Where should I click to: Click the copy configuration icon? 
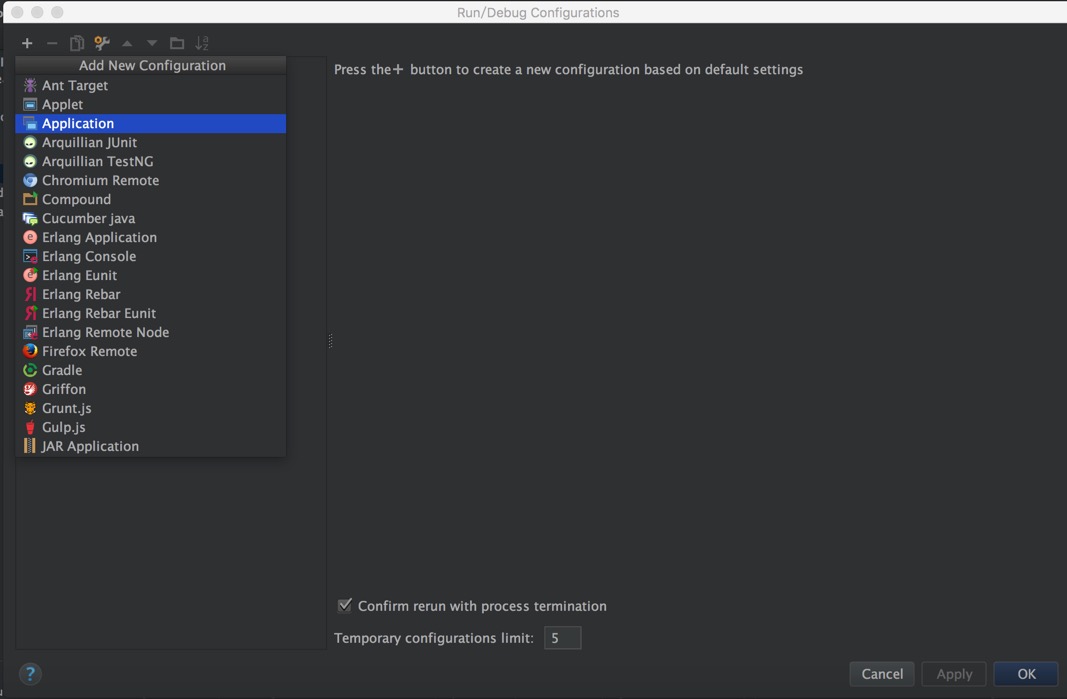tap(77, 44)
